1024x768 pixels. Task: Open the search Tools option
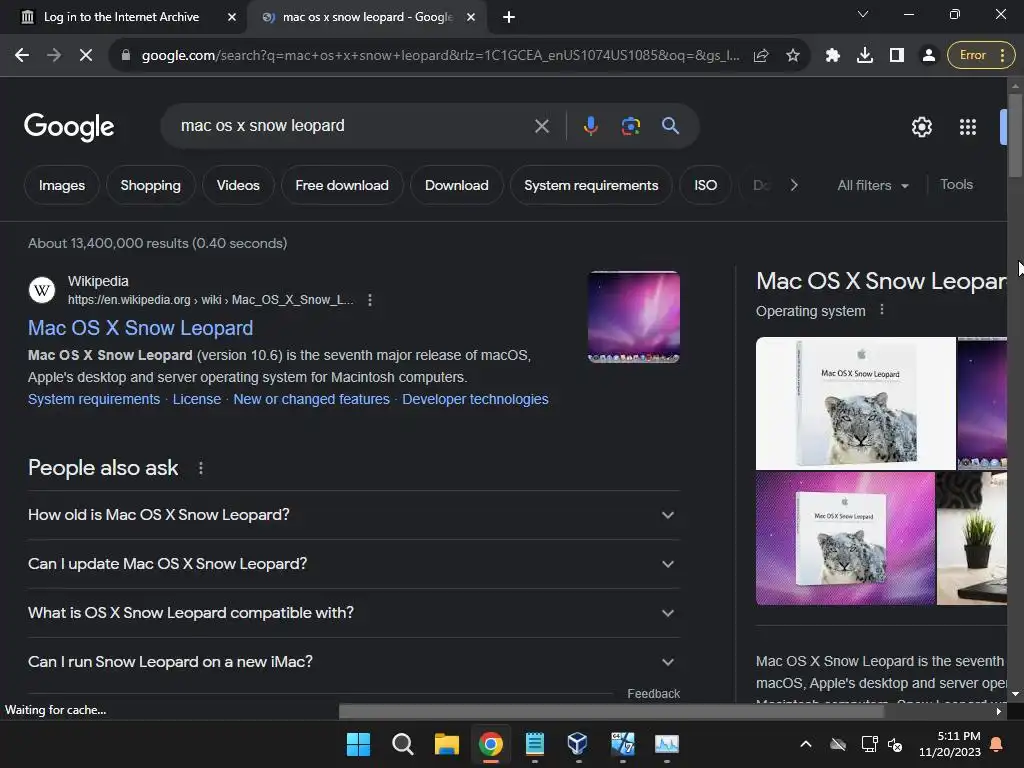click(x=957, y=185)
